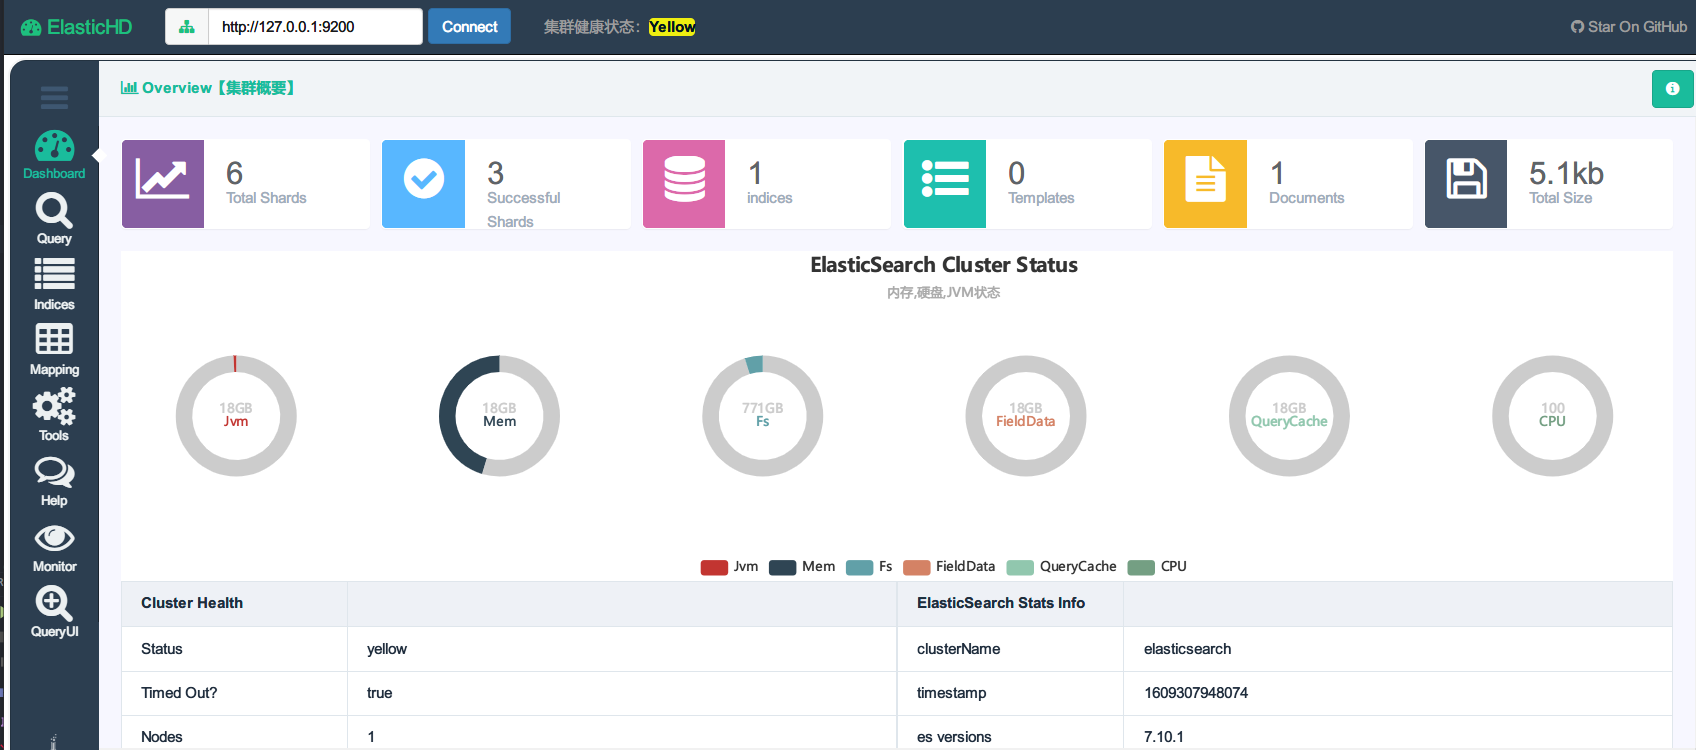Click the ElasticSearch Stats Info header
This screenshot has height=750, width=1696.
(1001, 603)
